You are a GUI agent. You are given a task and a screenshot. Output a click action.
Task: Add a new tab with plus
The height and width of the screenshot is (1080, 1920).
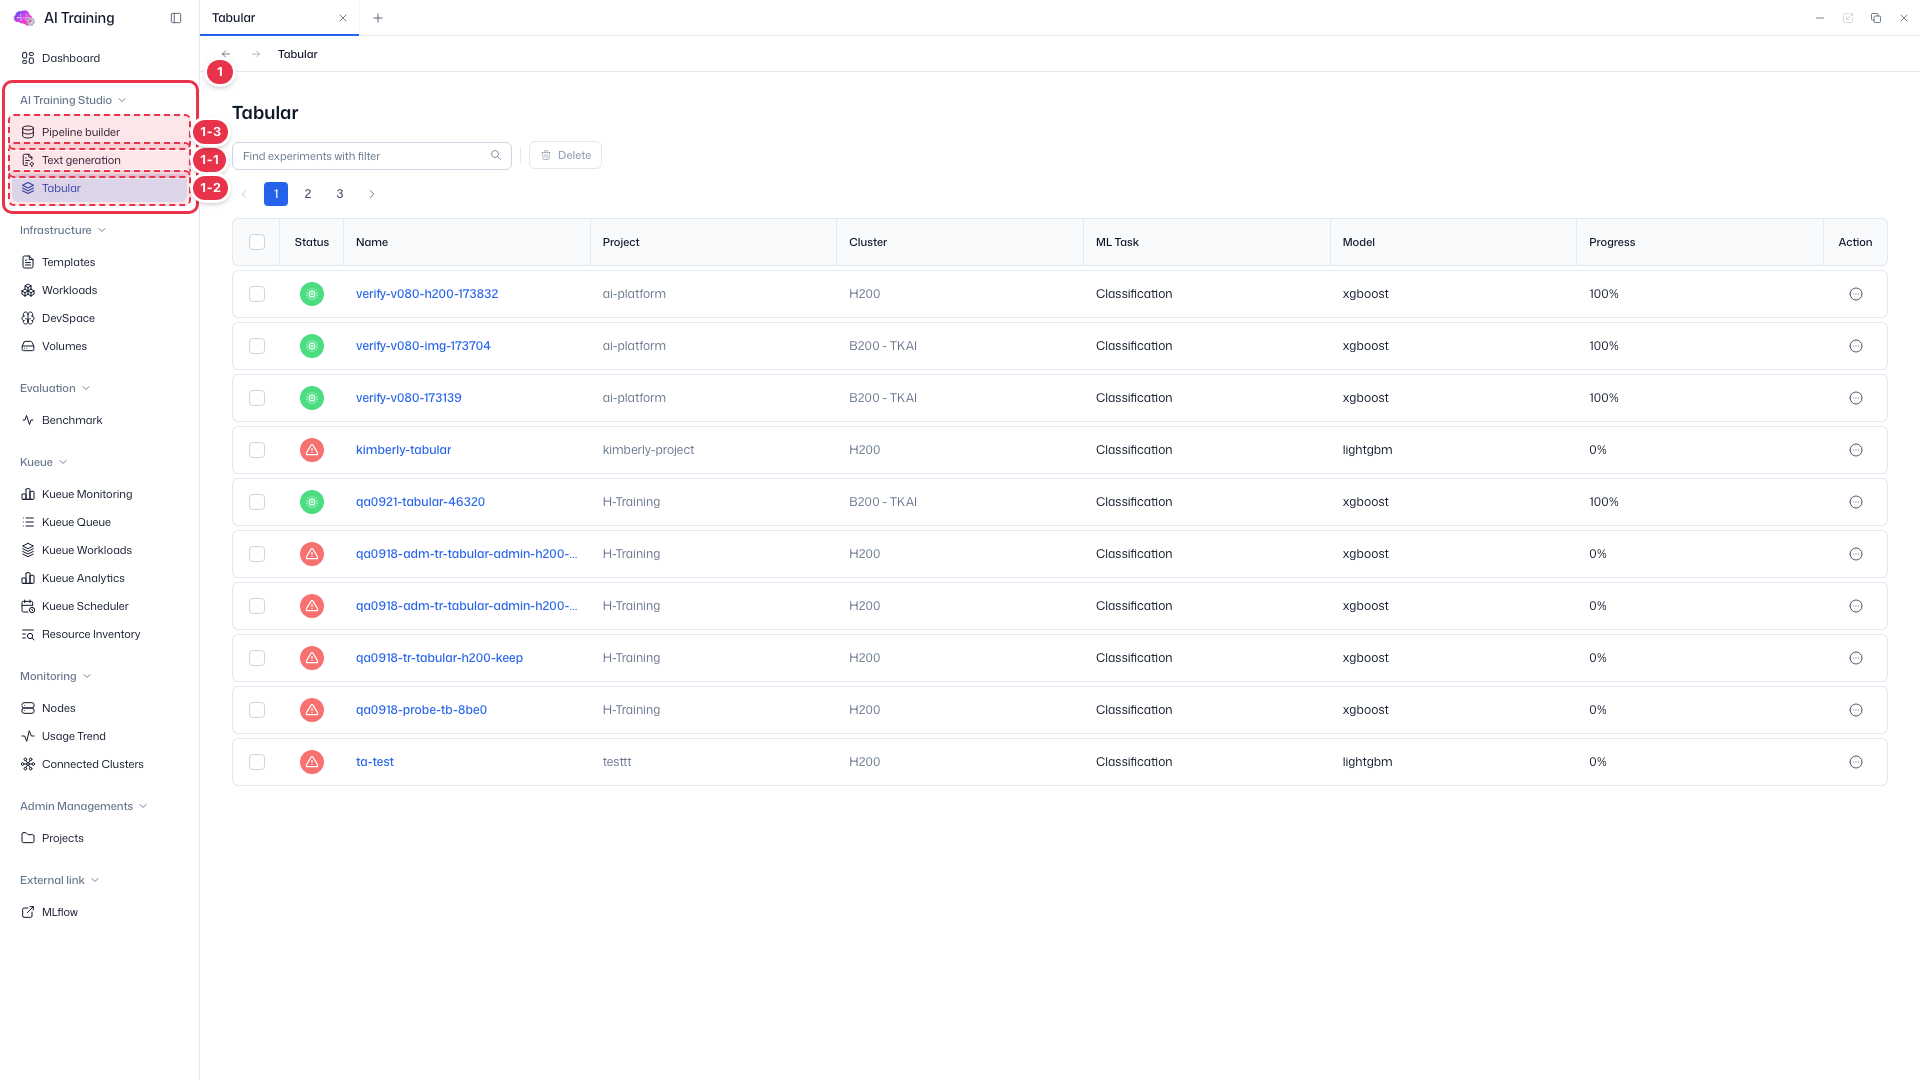tap(378, 18)
